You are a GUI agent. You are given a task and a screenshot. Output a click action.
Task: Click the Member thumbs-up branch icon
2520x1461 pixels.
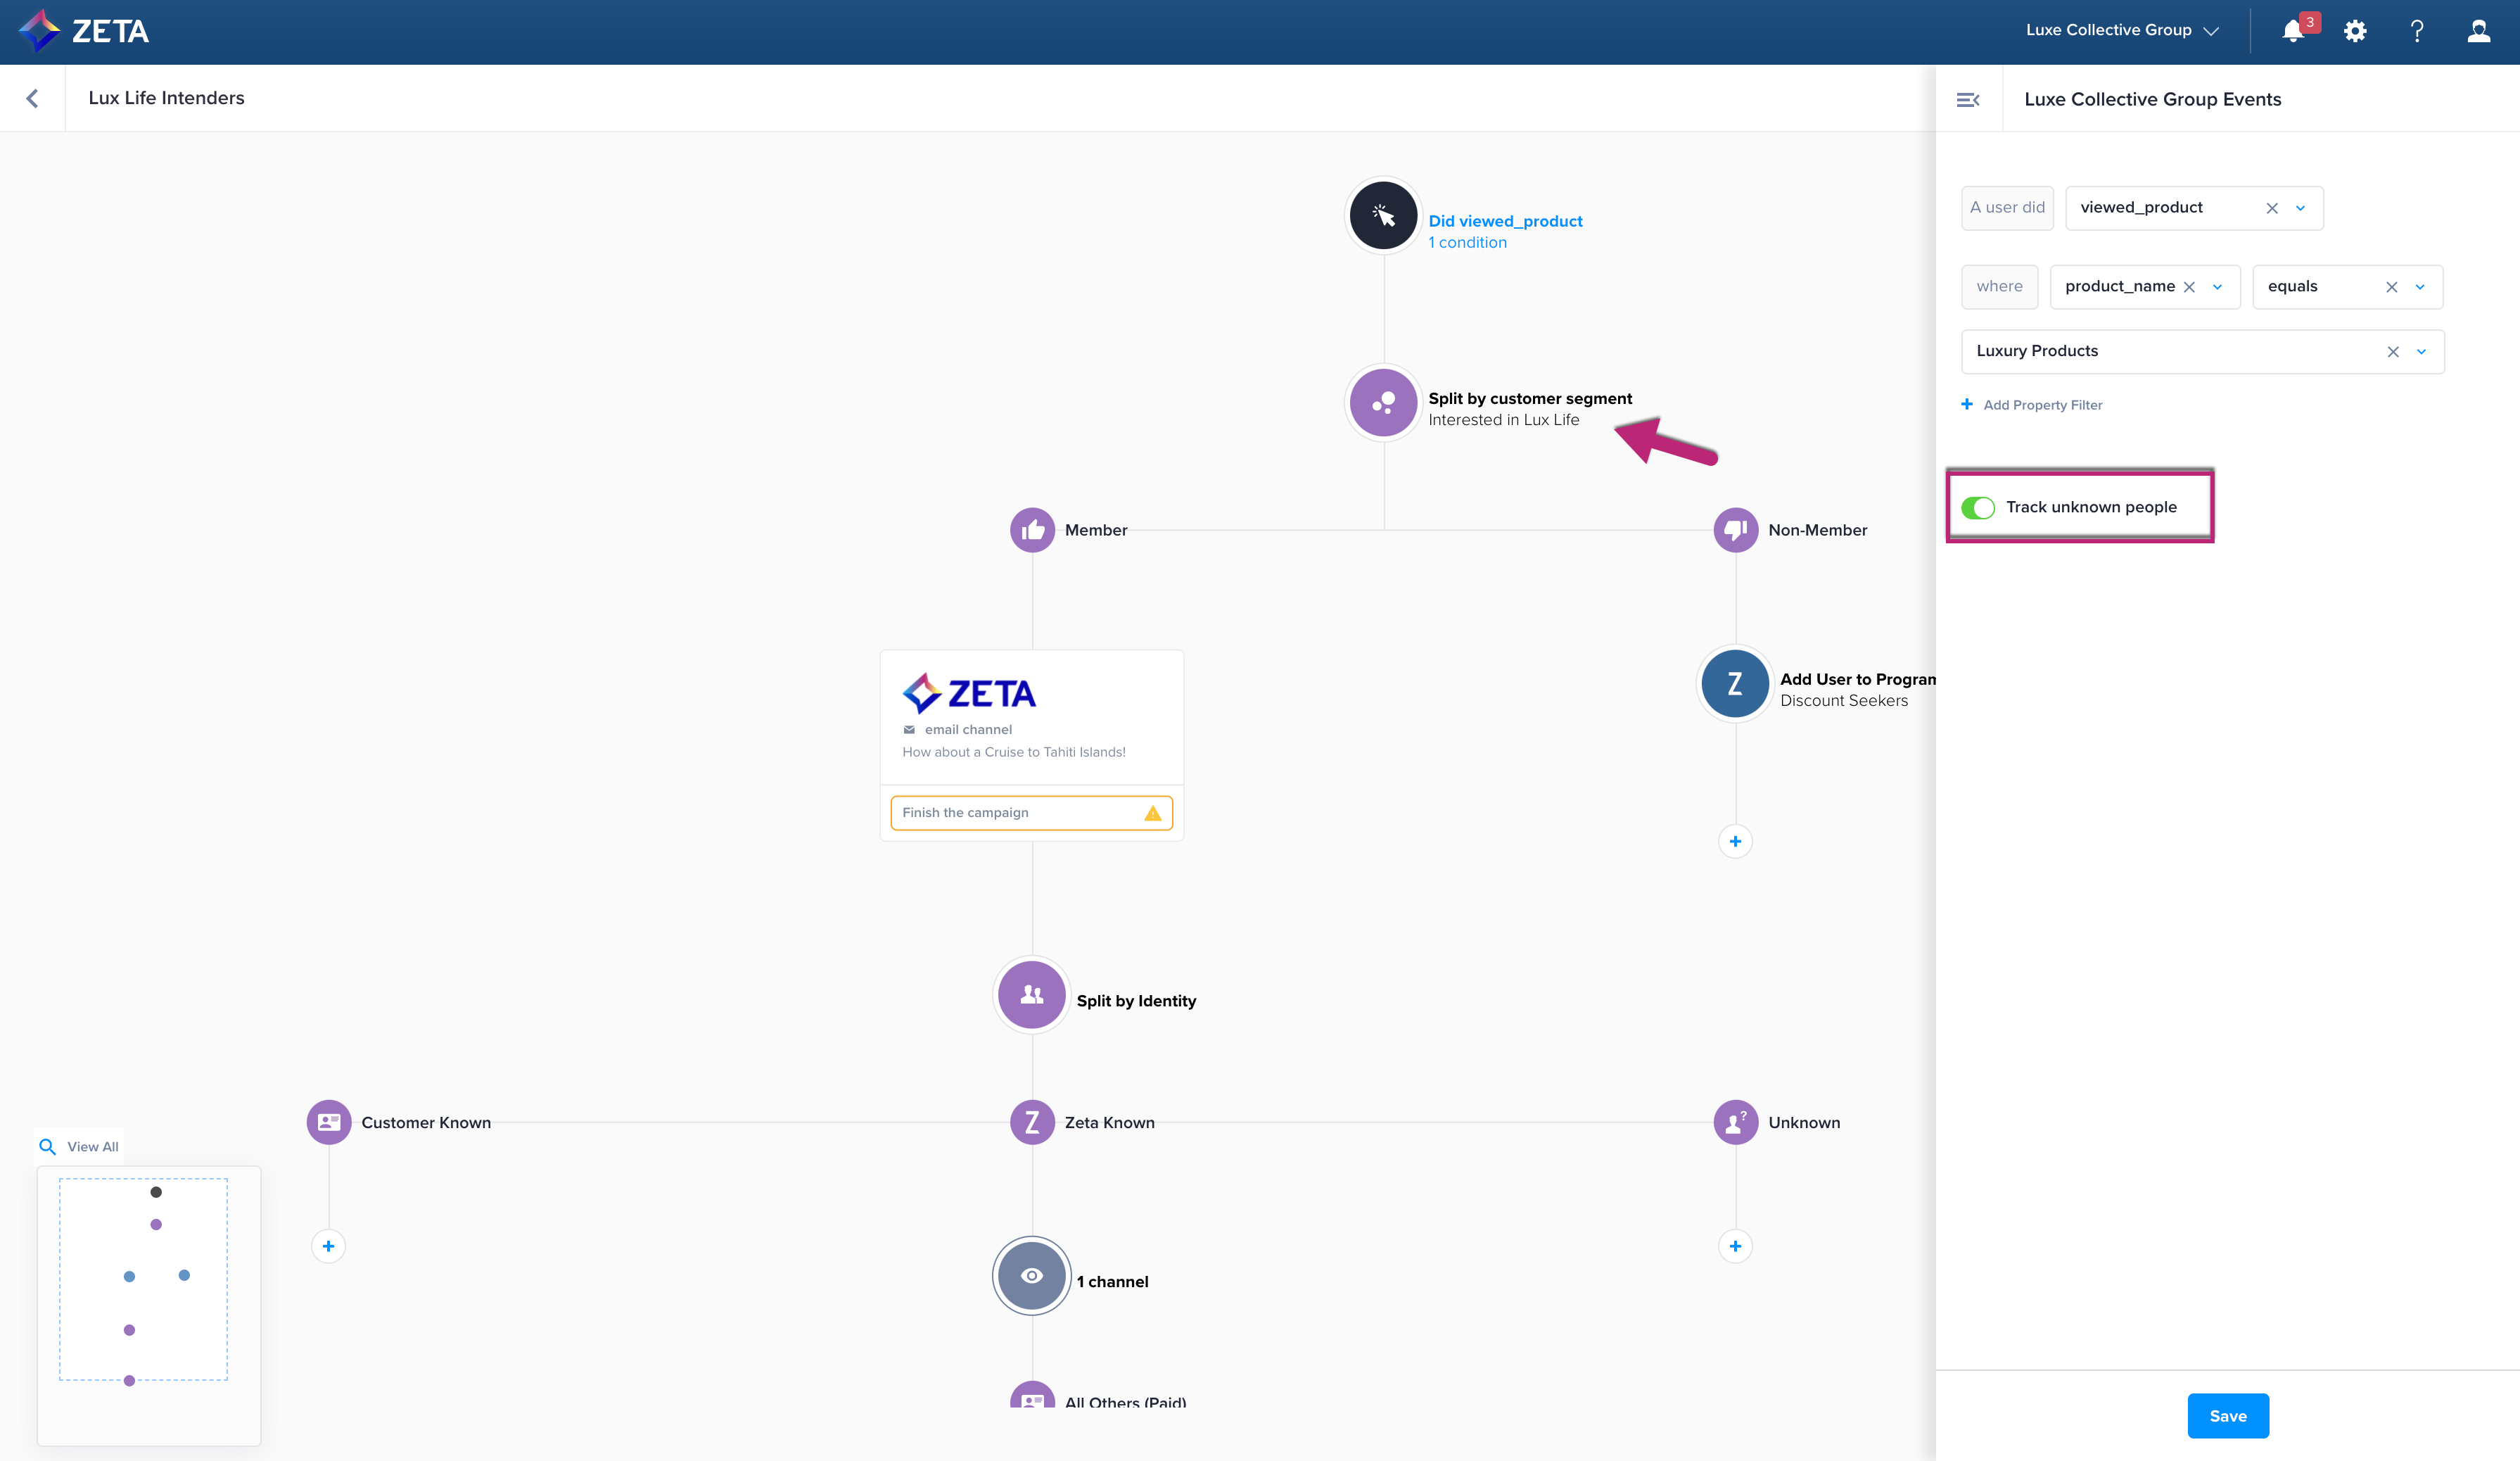(1032, 530)
